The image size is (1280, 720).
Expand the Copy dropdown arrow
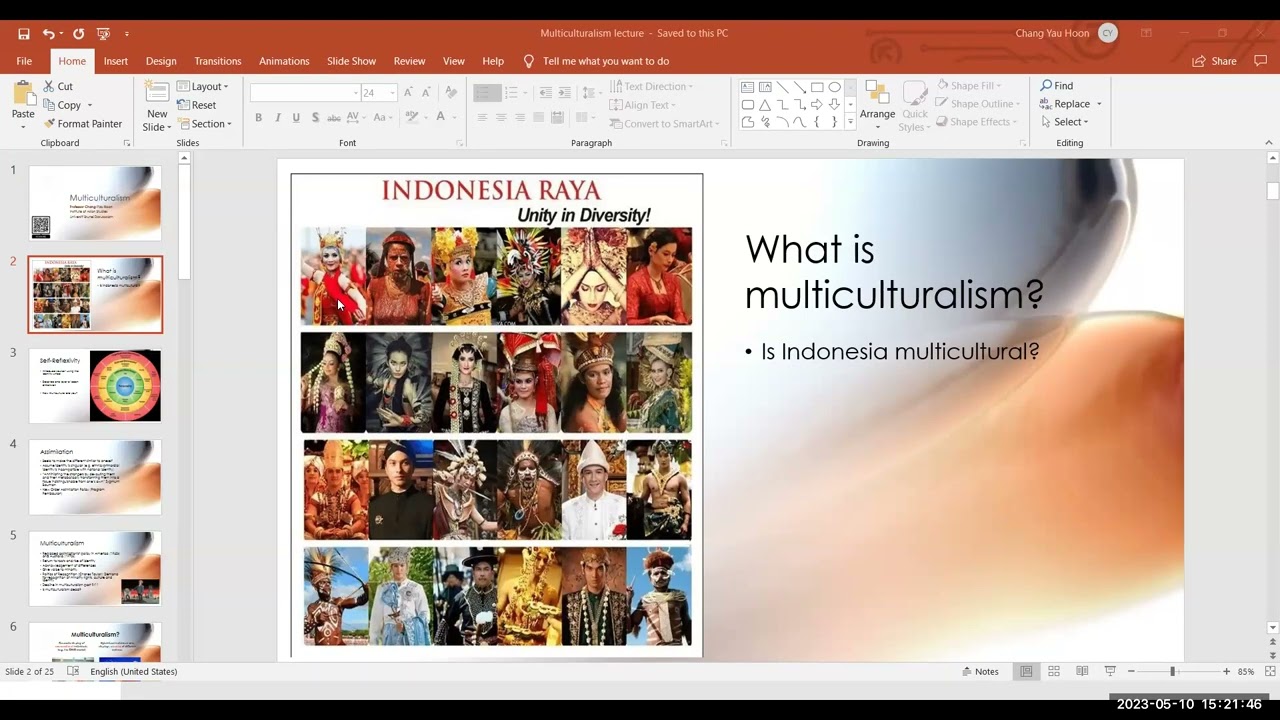[89, 105]
